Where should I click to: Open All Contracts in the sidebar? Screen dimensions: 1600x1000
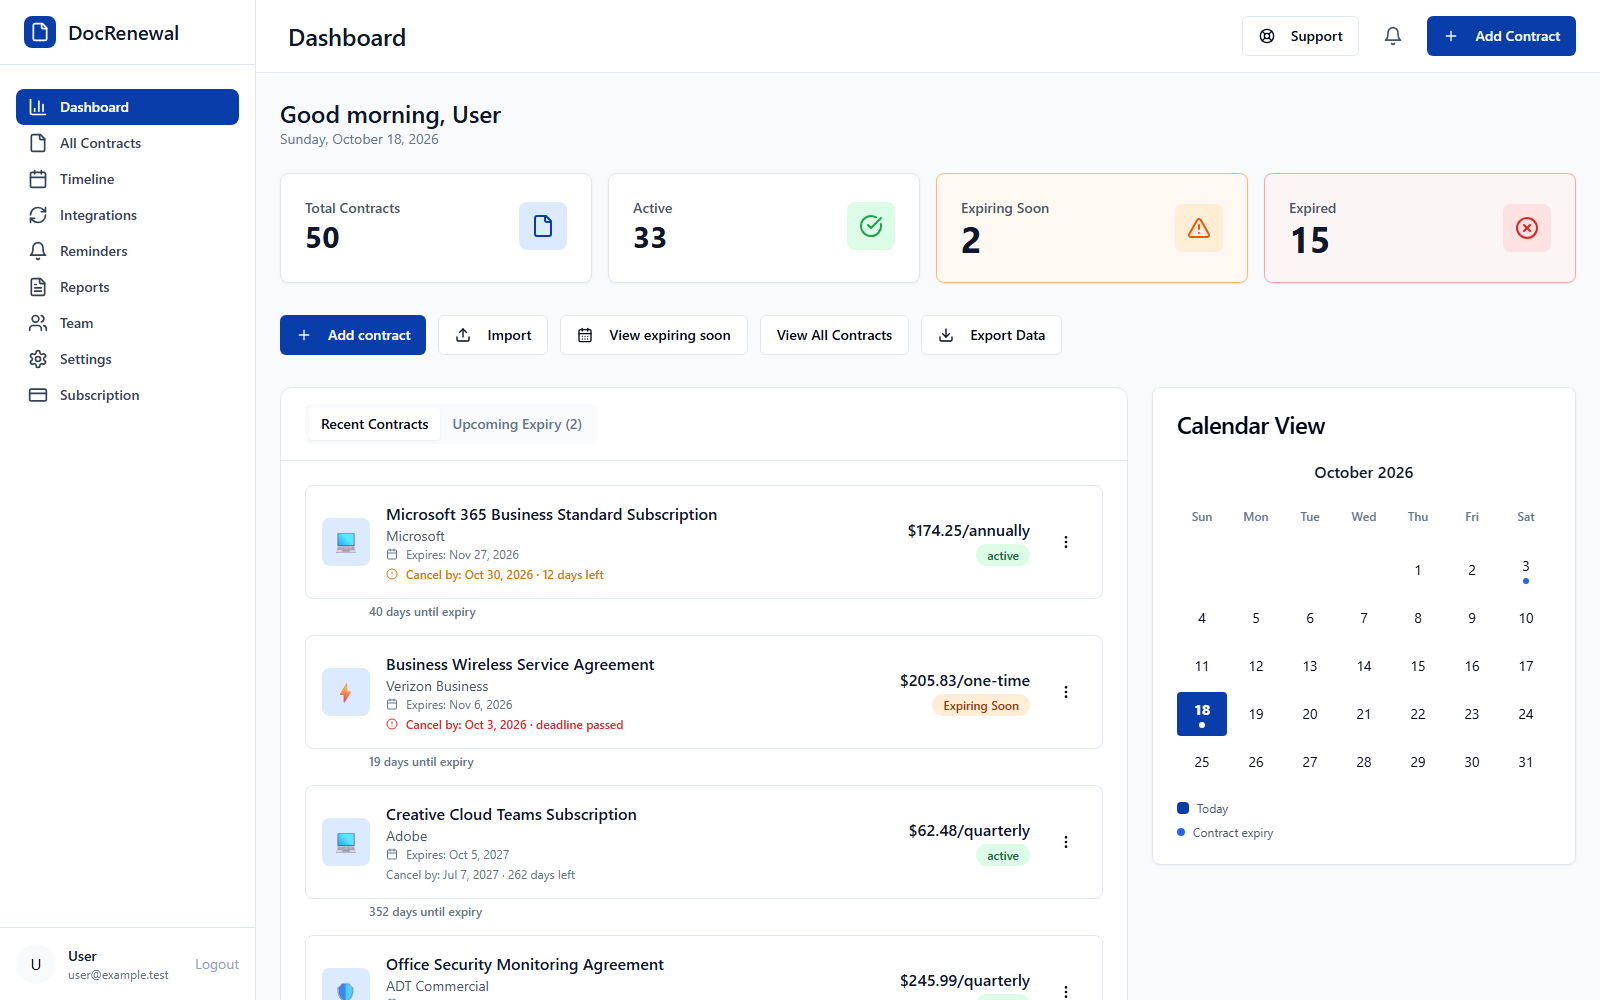click(x=127, y=143)
